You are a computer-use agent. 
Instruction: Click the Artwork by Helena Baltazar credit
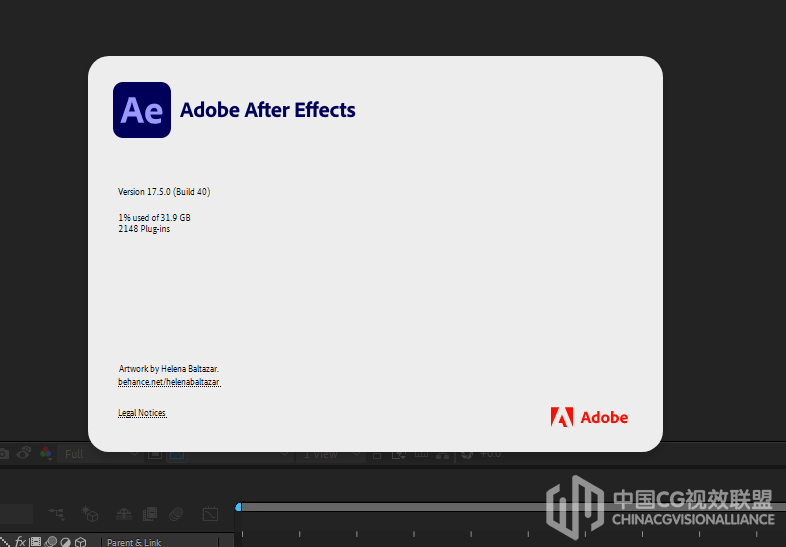point(168,369)
